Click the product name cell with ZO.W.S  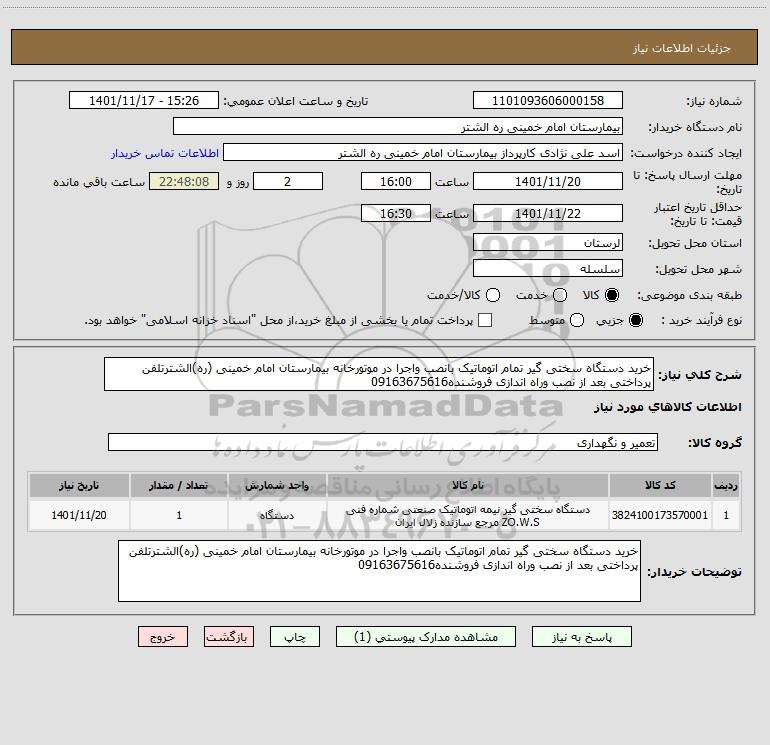(x=468, y=516)
